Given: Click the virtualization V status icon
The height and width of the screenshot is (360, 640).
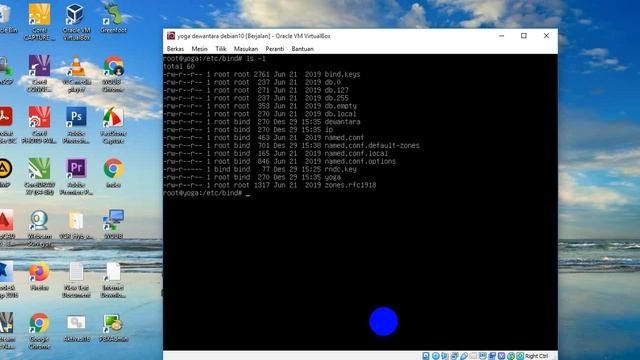Looking at the screenshot, I should (501, 356).
